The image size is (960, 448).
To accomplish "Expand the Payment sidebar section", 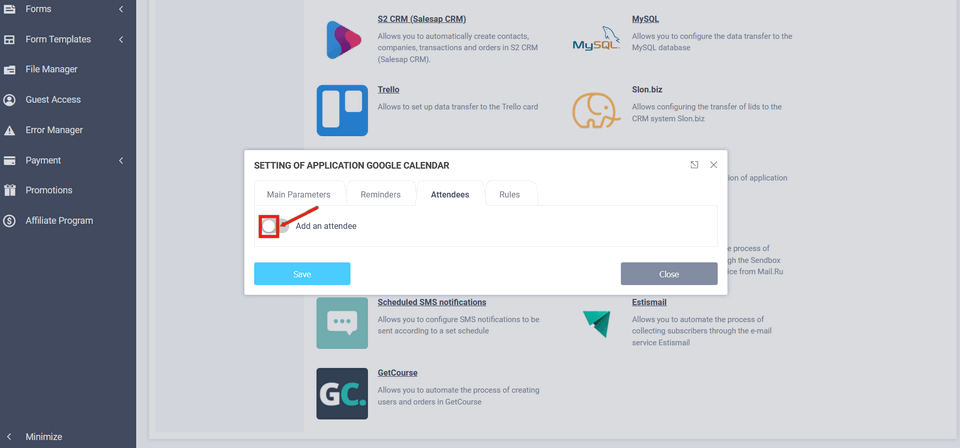I will click(x=121, y=160).
